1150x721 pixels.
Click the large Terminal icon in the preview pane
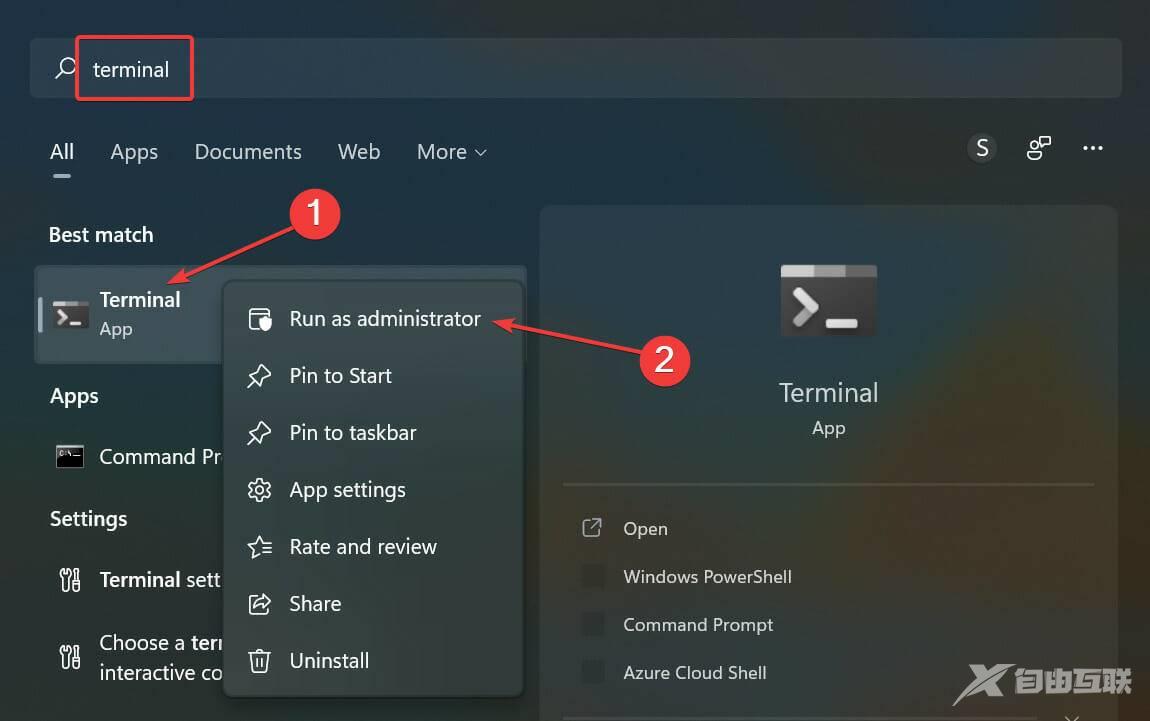click(829, 301)
